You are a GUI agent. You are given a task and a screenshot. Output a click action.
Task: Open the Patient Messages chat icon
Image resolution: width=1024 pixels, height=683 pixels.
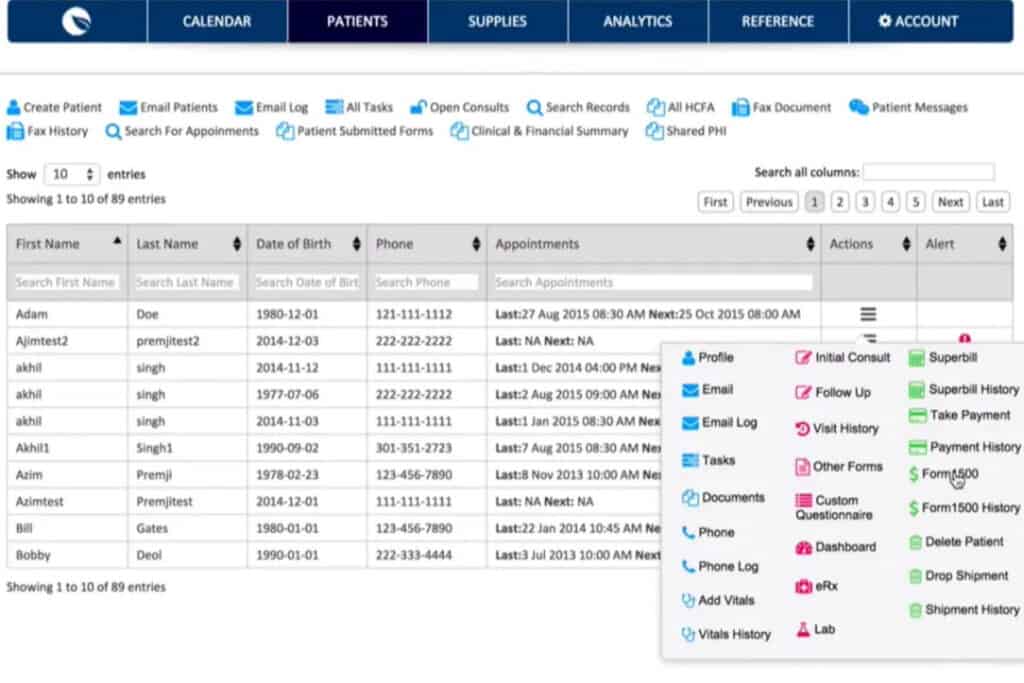coord(858,107)
